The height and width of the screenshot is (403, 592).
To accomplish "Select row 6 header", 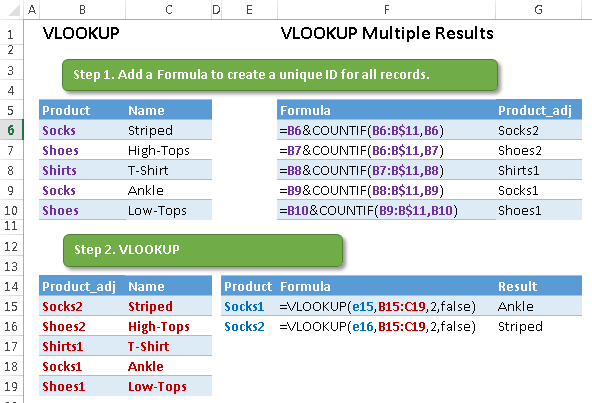I will pyautogui.click(x=11, y=130).
